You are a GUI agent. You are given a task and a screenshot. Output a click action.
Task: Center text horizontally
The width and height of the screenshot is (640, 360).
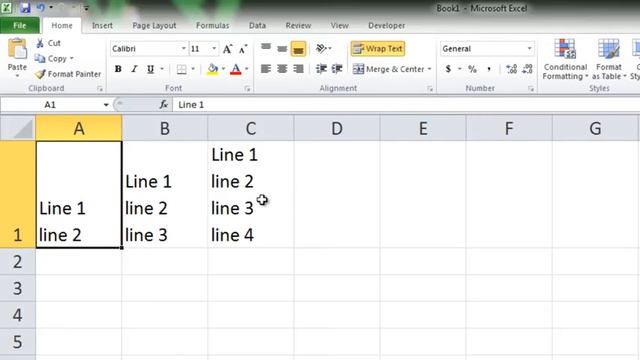[282, 69]
